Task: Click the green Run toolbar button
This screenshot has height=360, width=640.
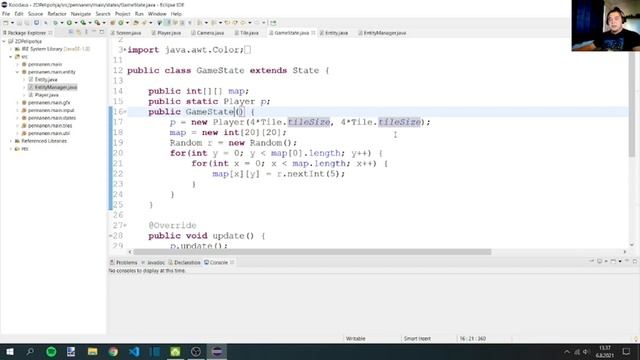Action: pyautogui.click(x=69, y=23)
